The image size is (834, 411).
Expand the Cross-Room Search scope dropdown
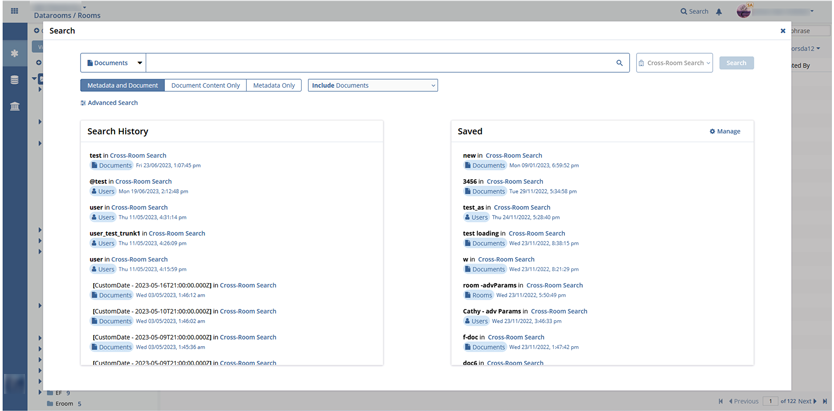[674, 63]
